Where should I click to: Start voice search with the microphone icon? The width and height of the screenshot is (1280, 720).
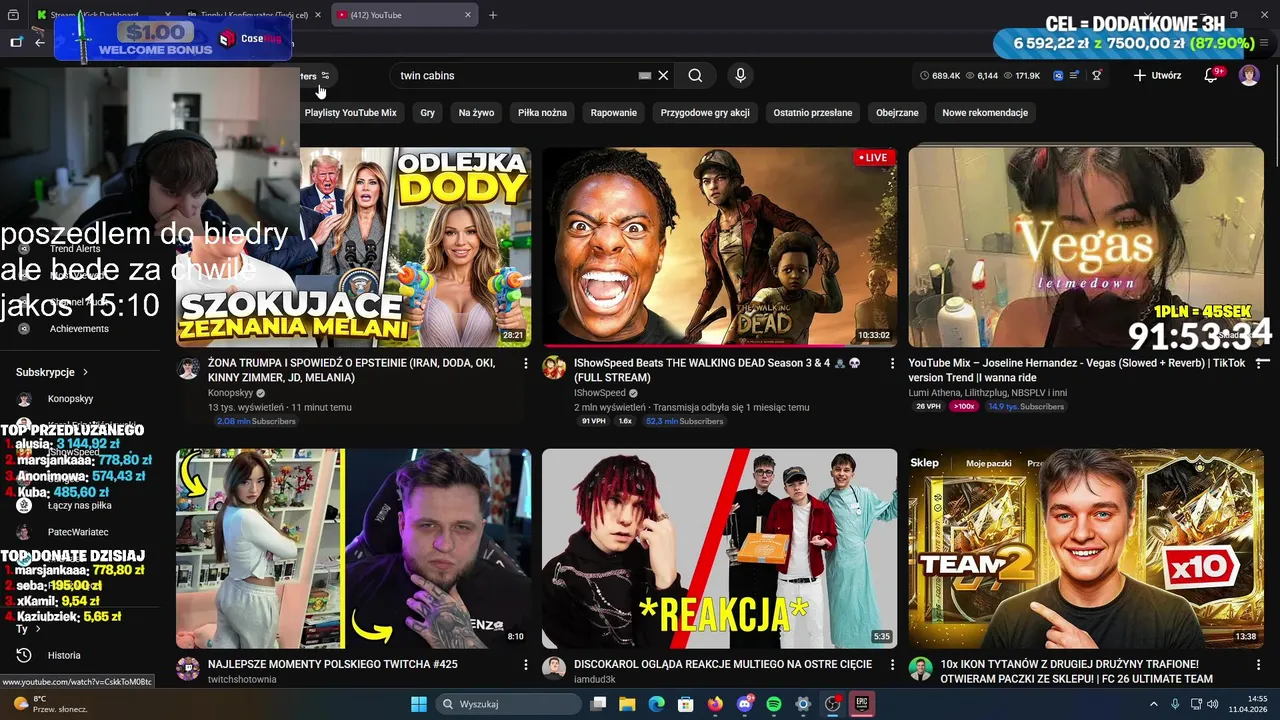(x=740, y=75)
